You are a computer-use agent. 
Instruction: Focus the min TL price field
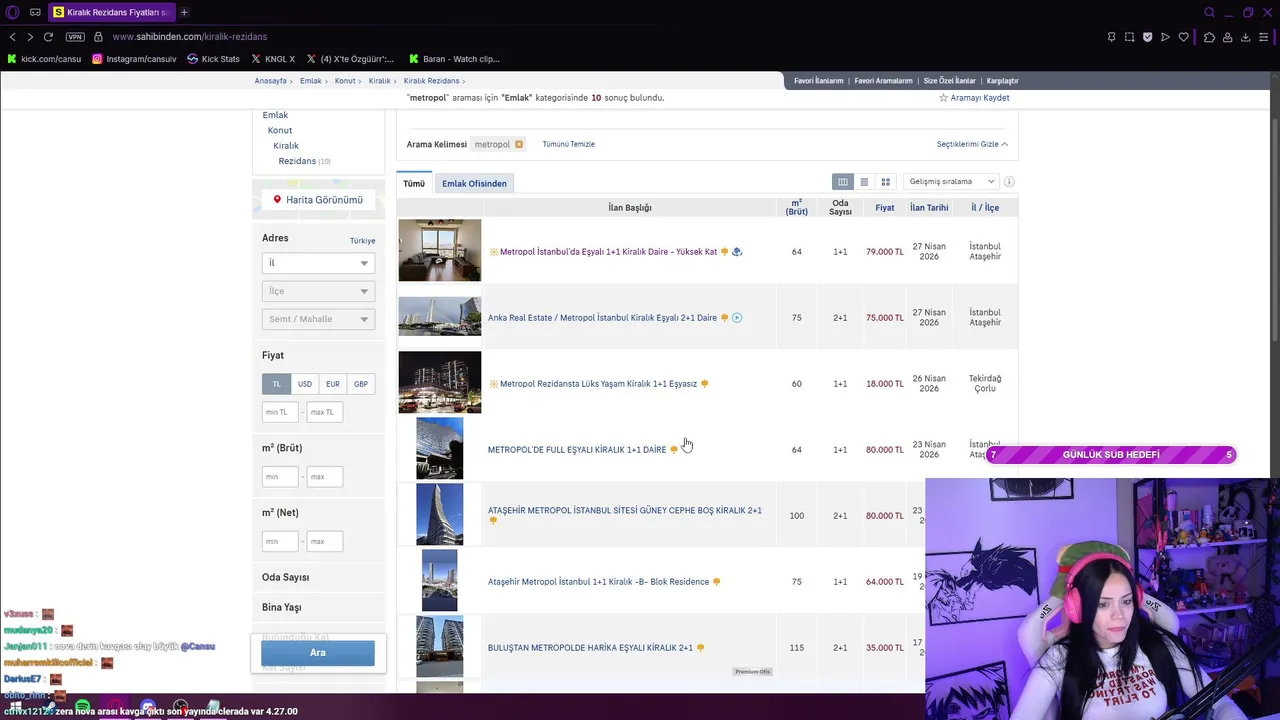[x=281, y=412]
